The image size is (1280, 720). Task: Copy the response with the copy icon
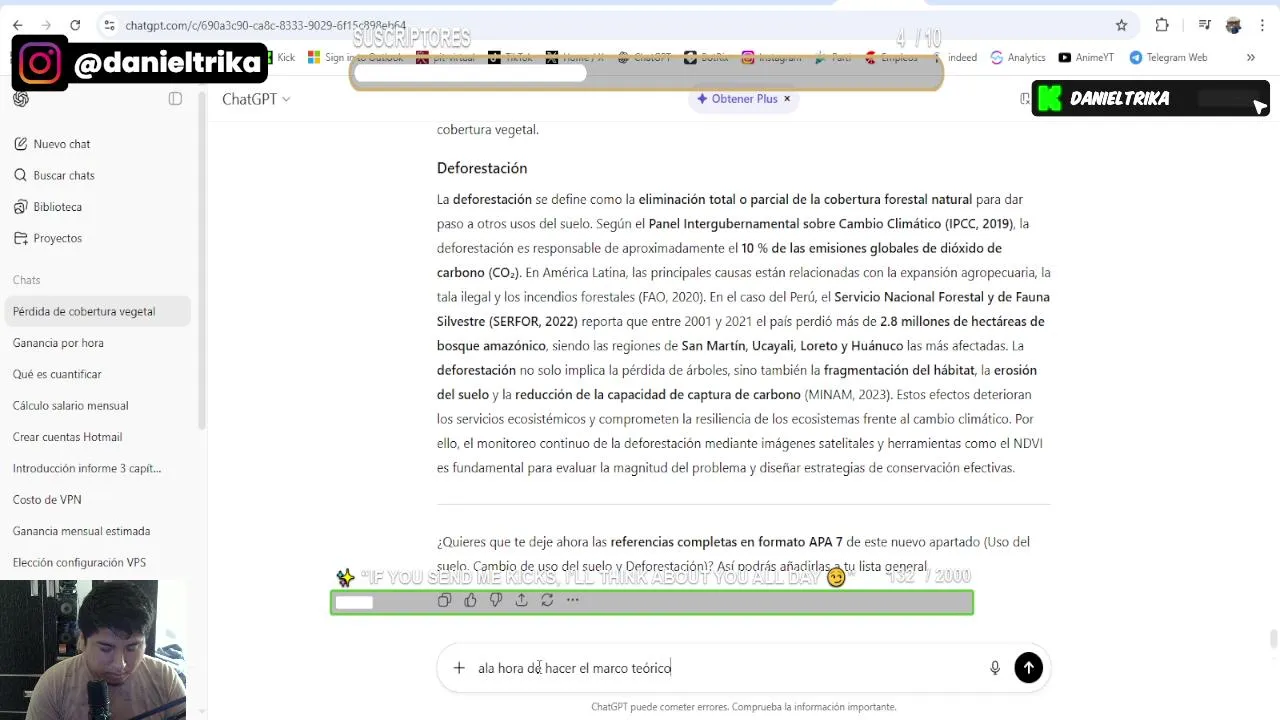click(444, 600)
